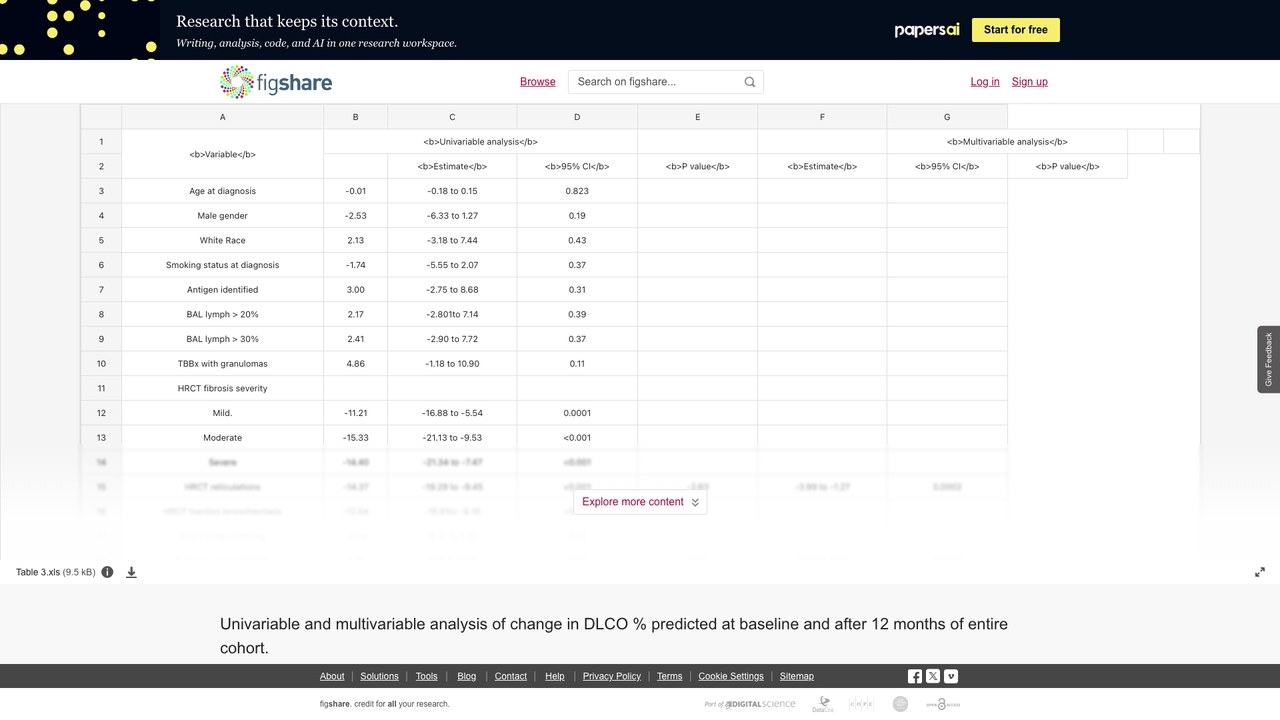Select the 'Smoking status at diagnosis' cell
This screenshot has width=1280, height=720.
[222, 265]
